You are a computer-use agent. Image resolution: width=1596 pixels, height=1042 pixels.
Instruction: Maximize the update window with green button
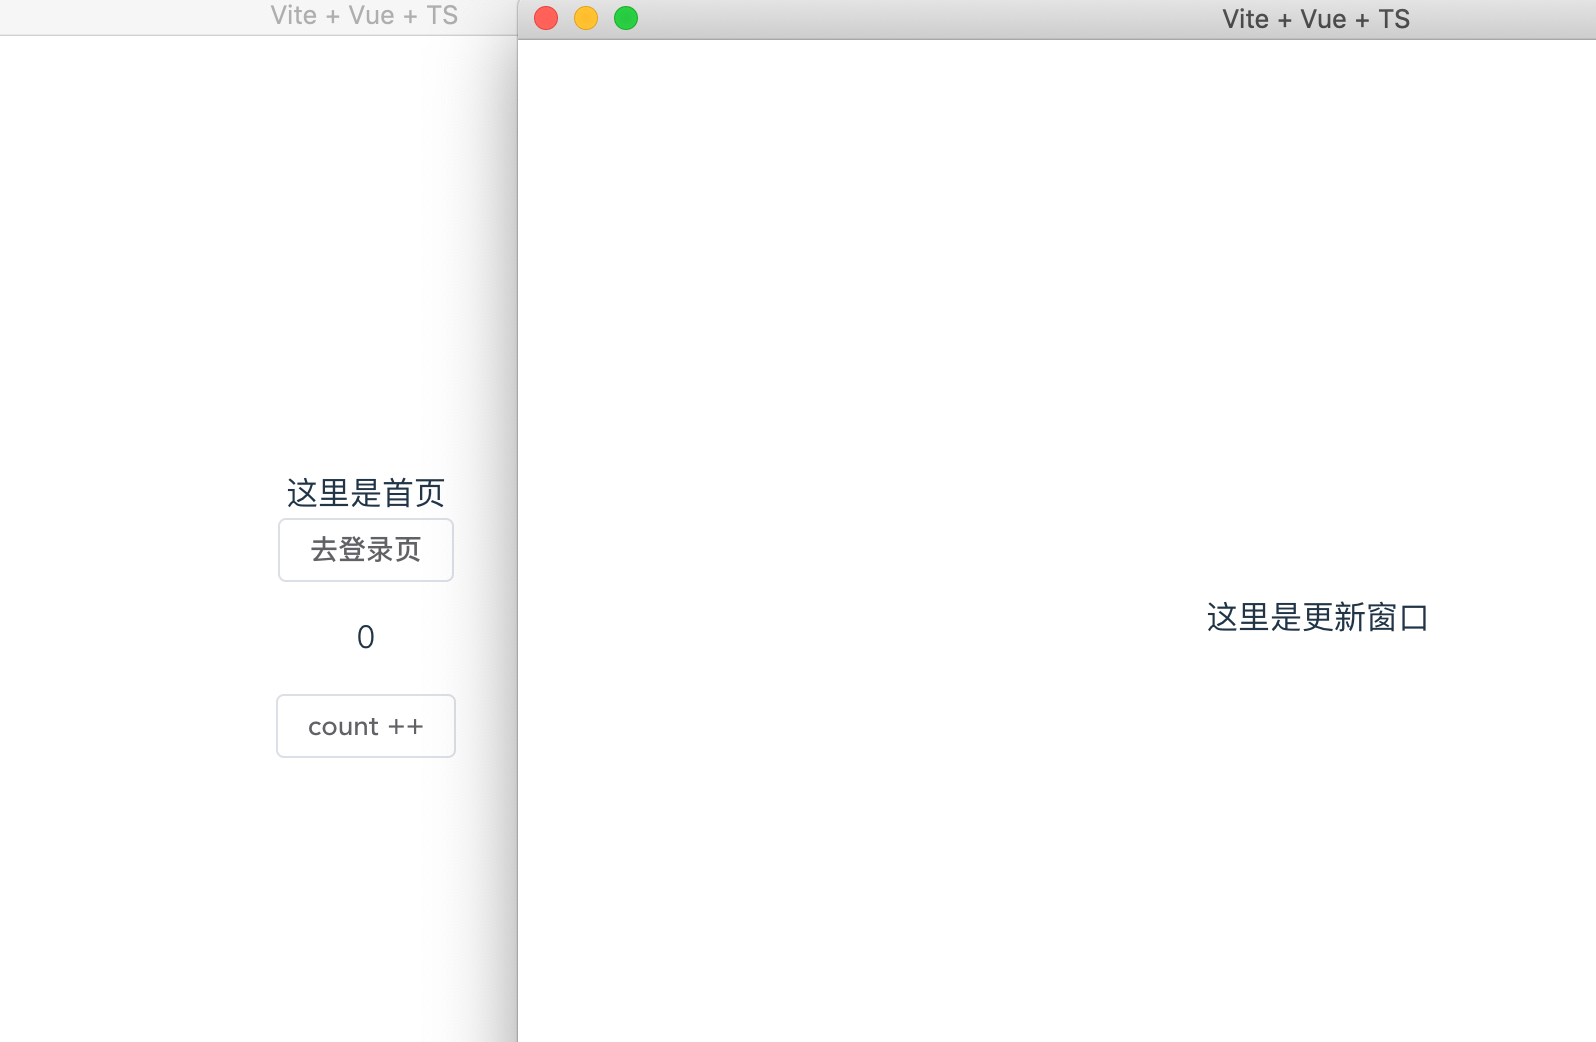tap(626, 18)
